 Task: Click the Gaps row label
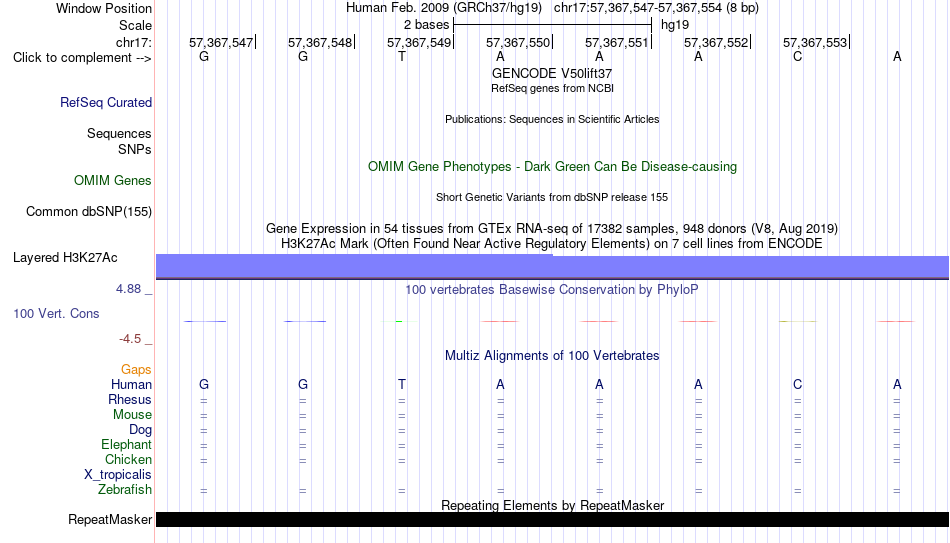[x=136, y=370]
